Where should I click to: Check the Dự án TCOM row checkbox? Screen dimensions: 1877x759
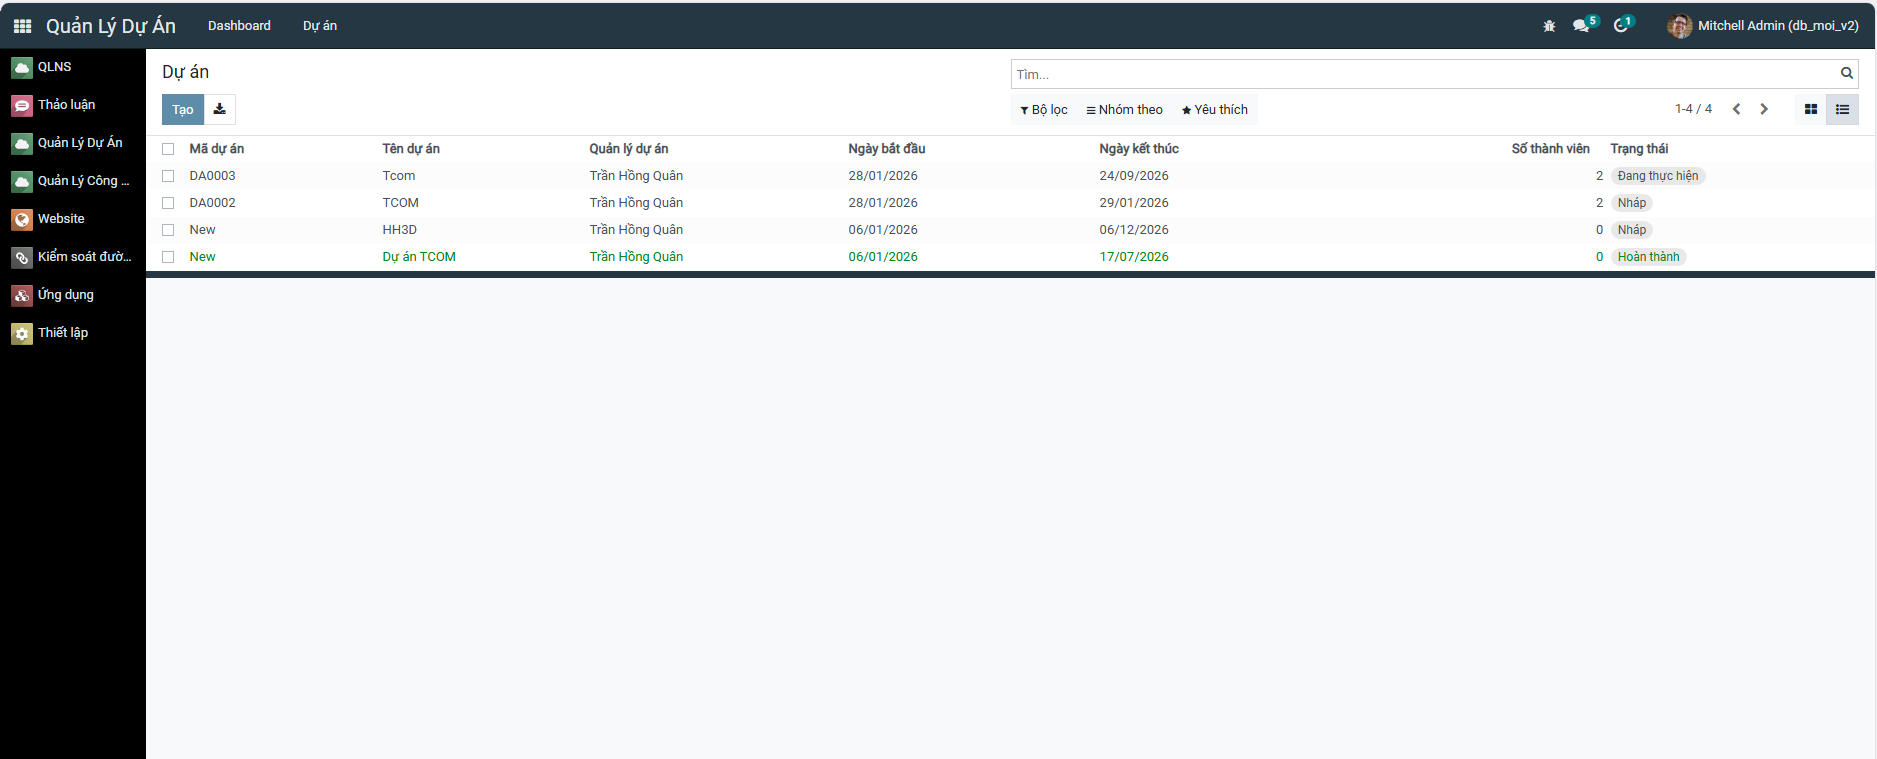[x=168, y=257]
